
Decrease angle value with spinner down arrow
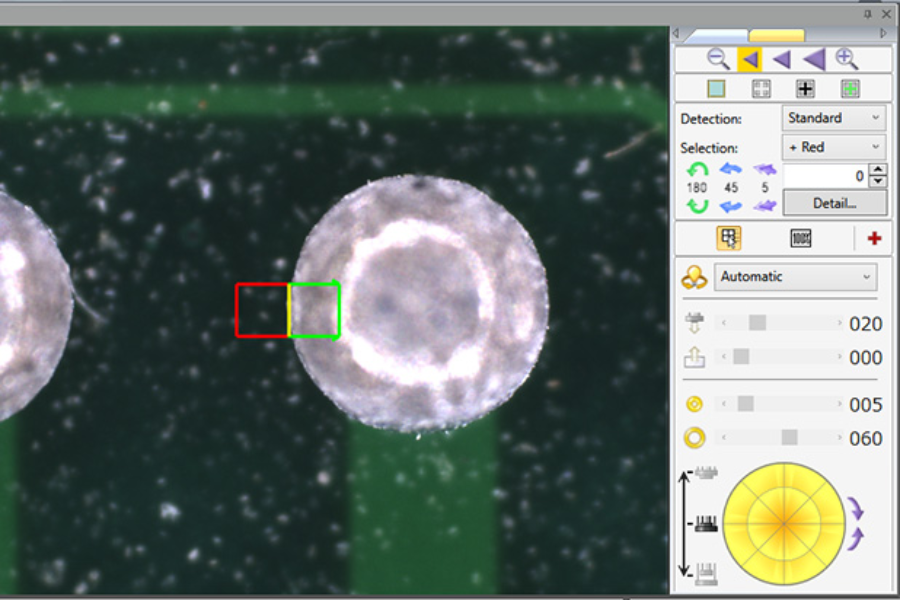pos(878,181)
